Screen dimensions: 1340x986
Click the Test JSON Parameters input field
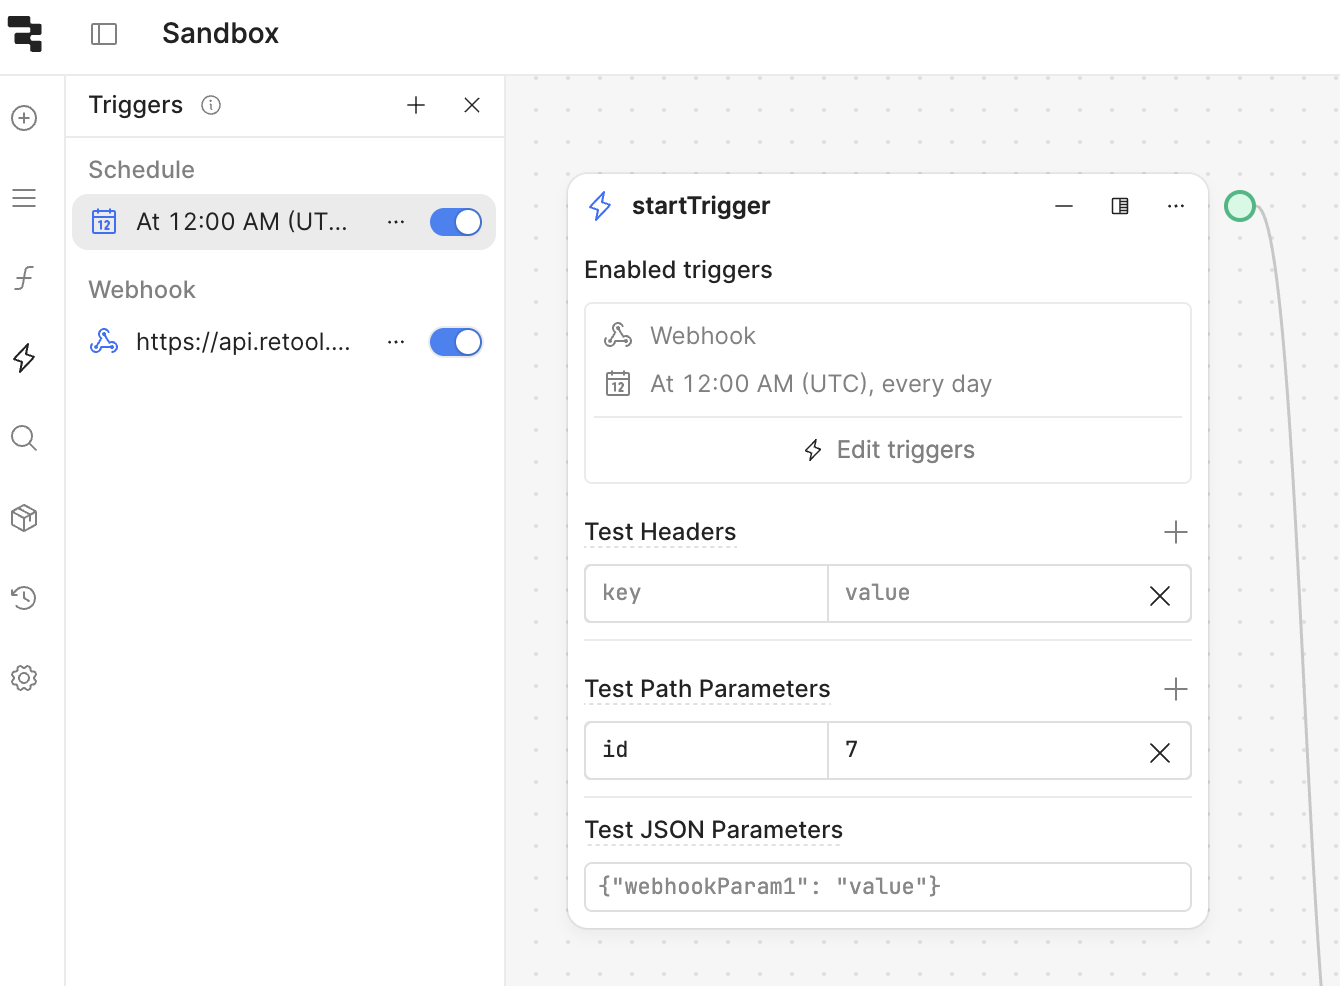(888, 887)
